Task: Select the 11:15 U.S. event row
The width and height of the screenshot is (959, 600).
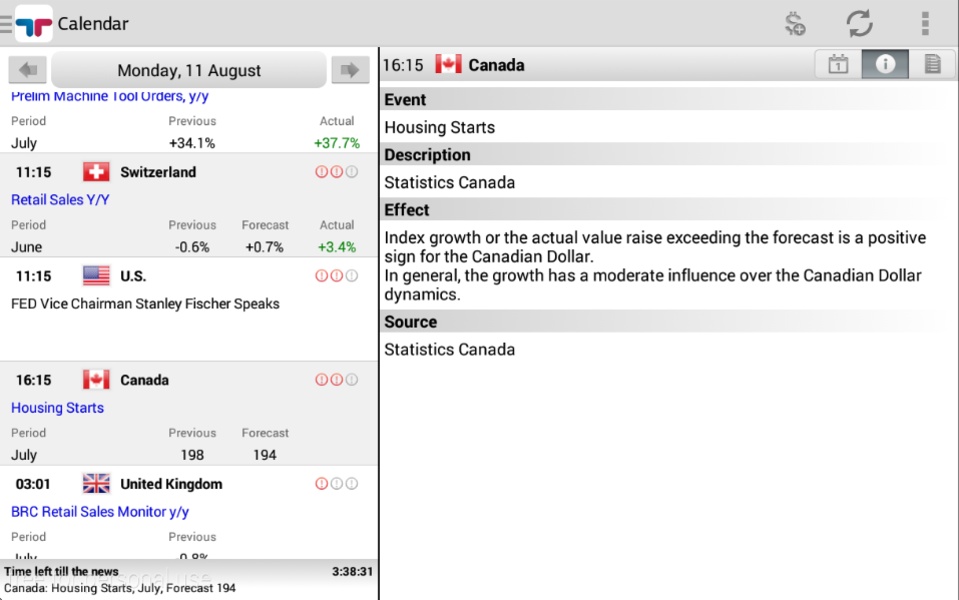Action: 189,309
